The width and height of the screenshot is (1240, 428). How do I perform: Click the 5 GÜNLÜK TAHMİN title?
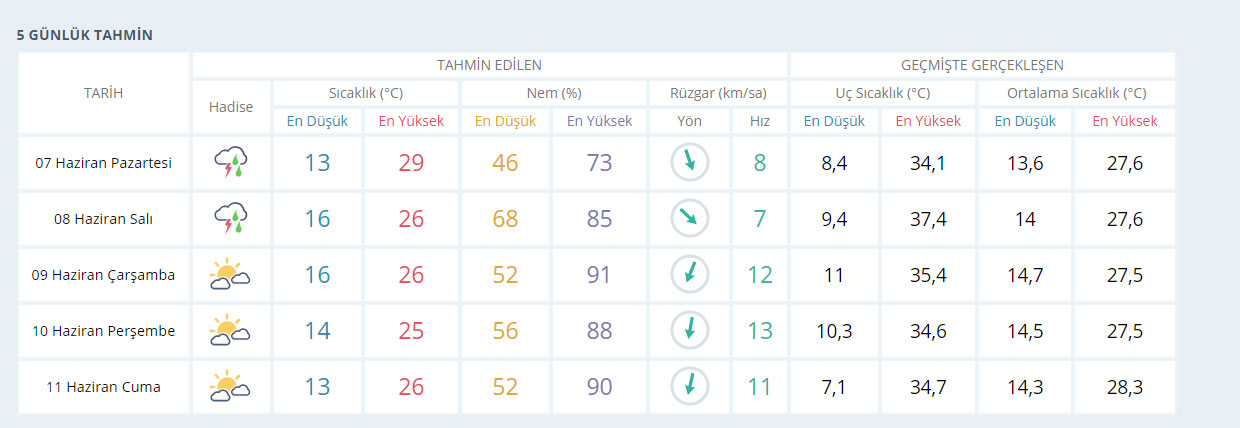pyautogui.click(x=84, y=35)
